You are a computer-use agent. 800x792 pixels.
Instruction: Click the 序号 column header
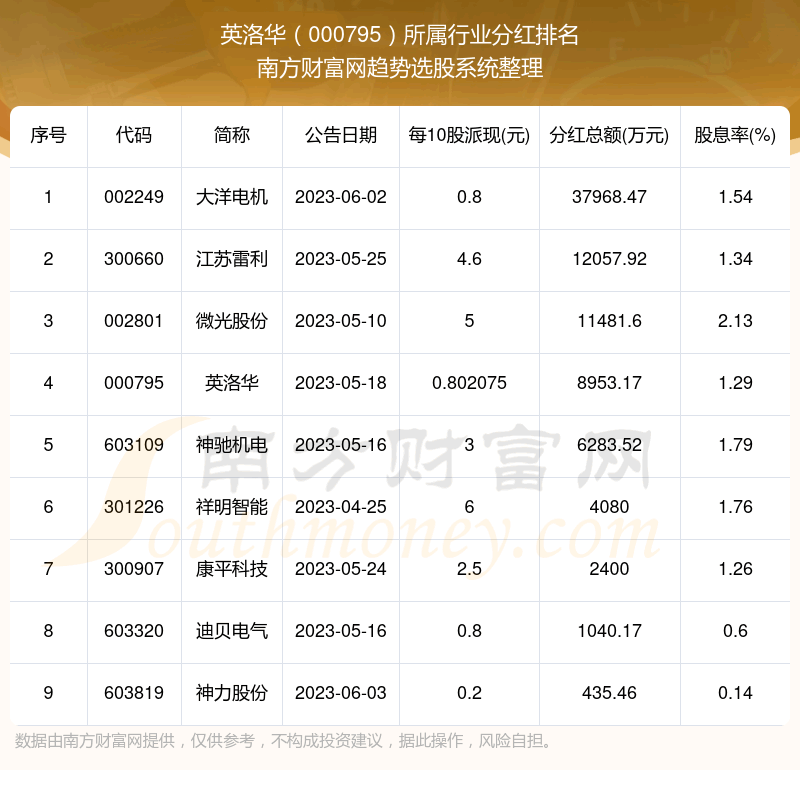(48, 135)
